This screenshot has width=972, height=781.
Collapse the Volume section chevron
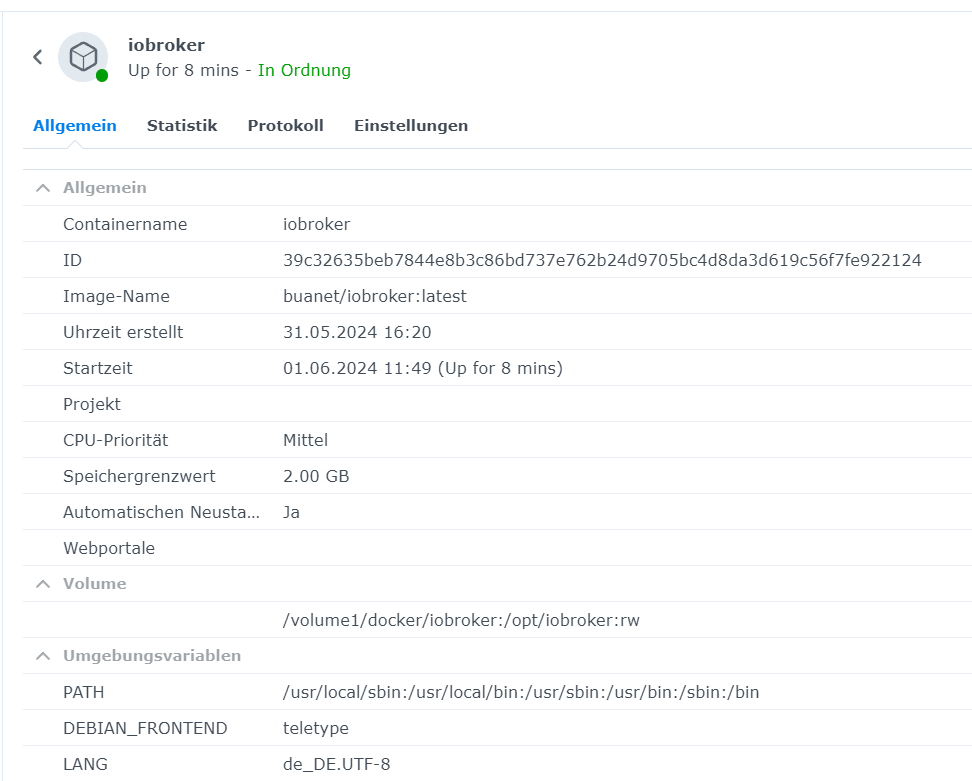click(43, 584)
